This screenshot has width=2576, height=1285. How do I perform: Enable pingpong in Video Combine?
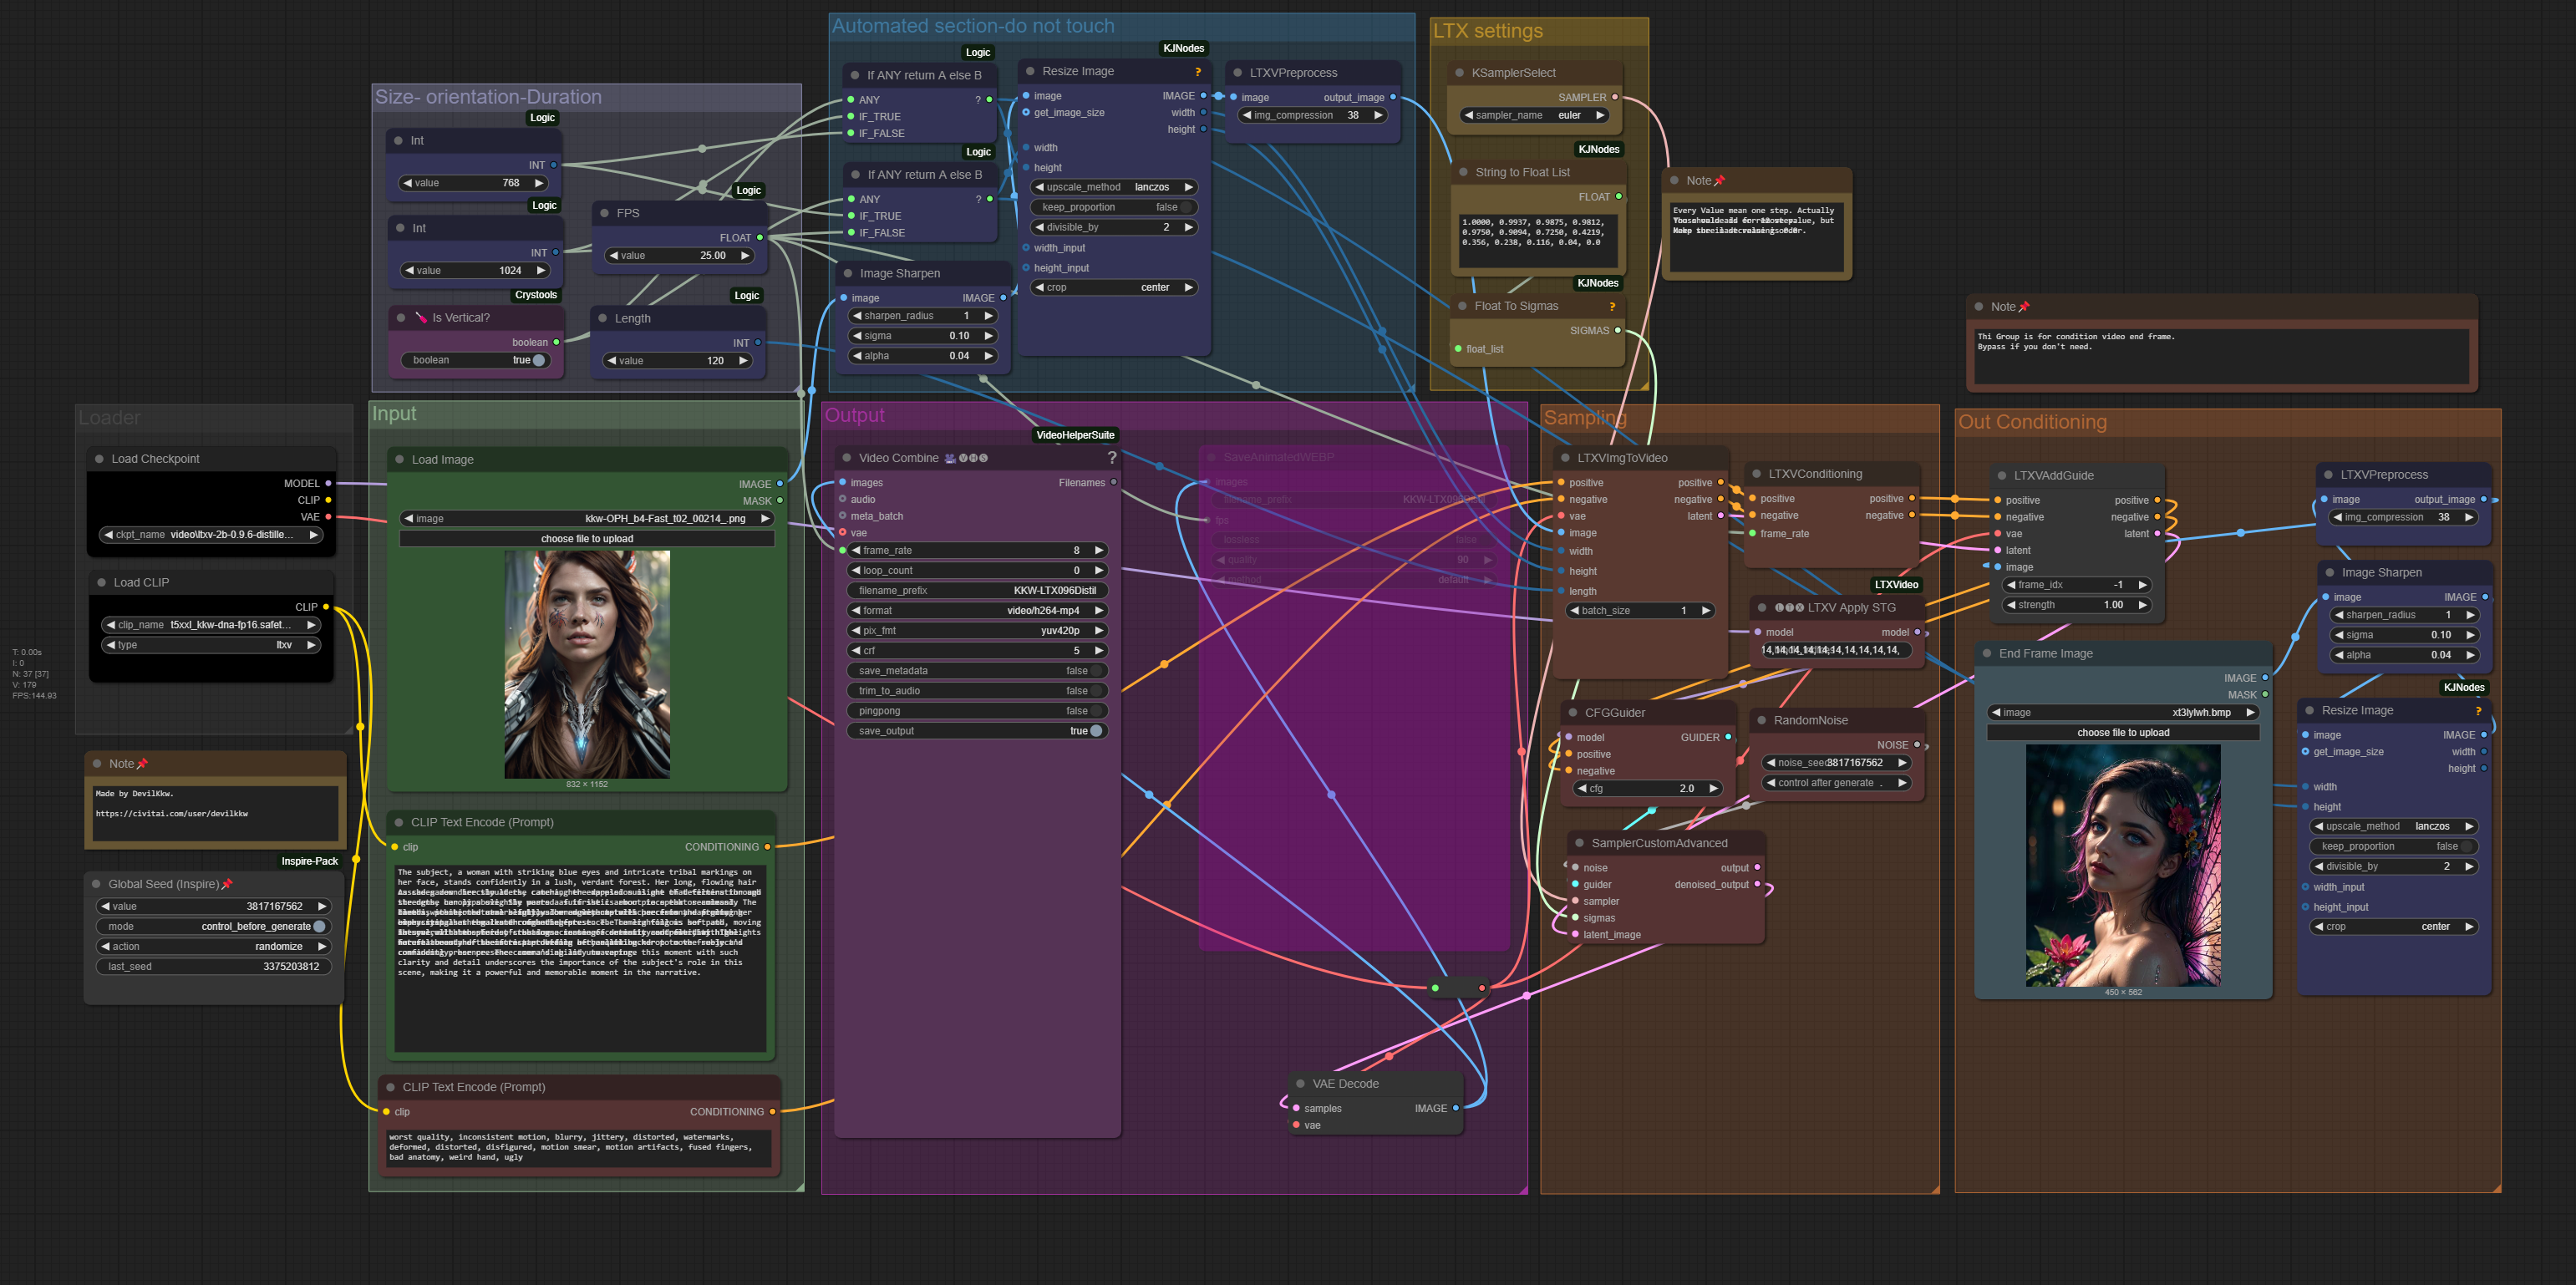pyautogui.click(x=1096, y=711)
